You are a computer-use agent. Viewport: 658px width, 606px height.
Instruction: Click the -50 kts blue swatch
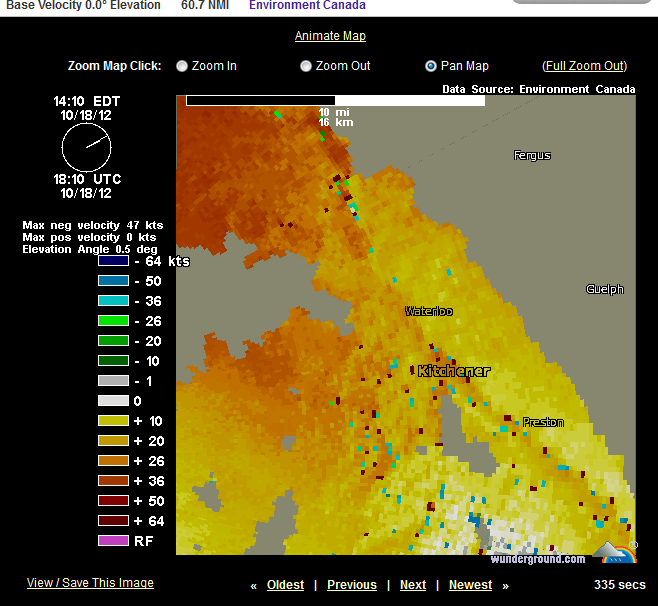pyautogui.click(x=113, y=281)
